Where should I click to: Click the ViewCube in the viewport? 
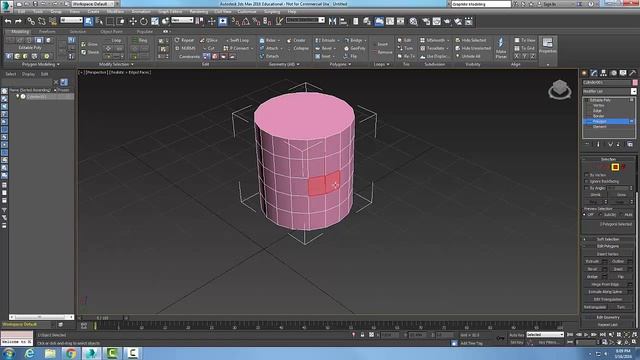pos(560,89)
